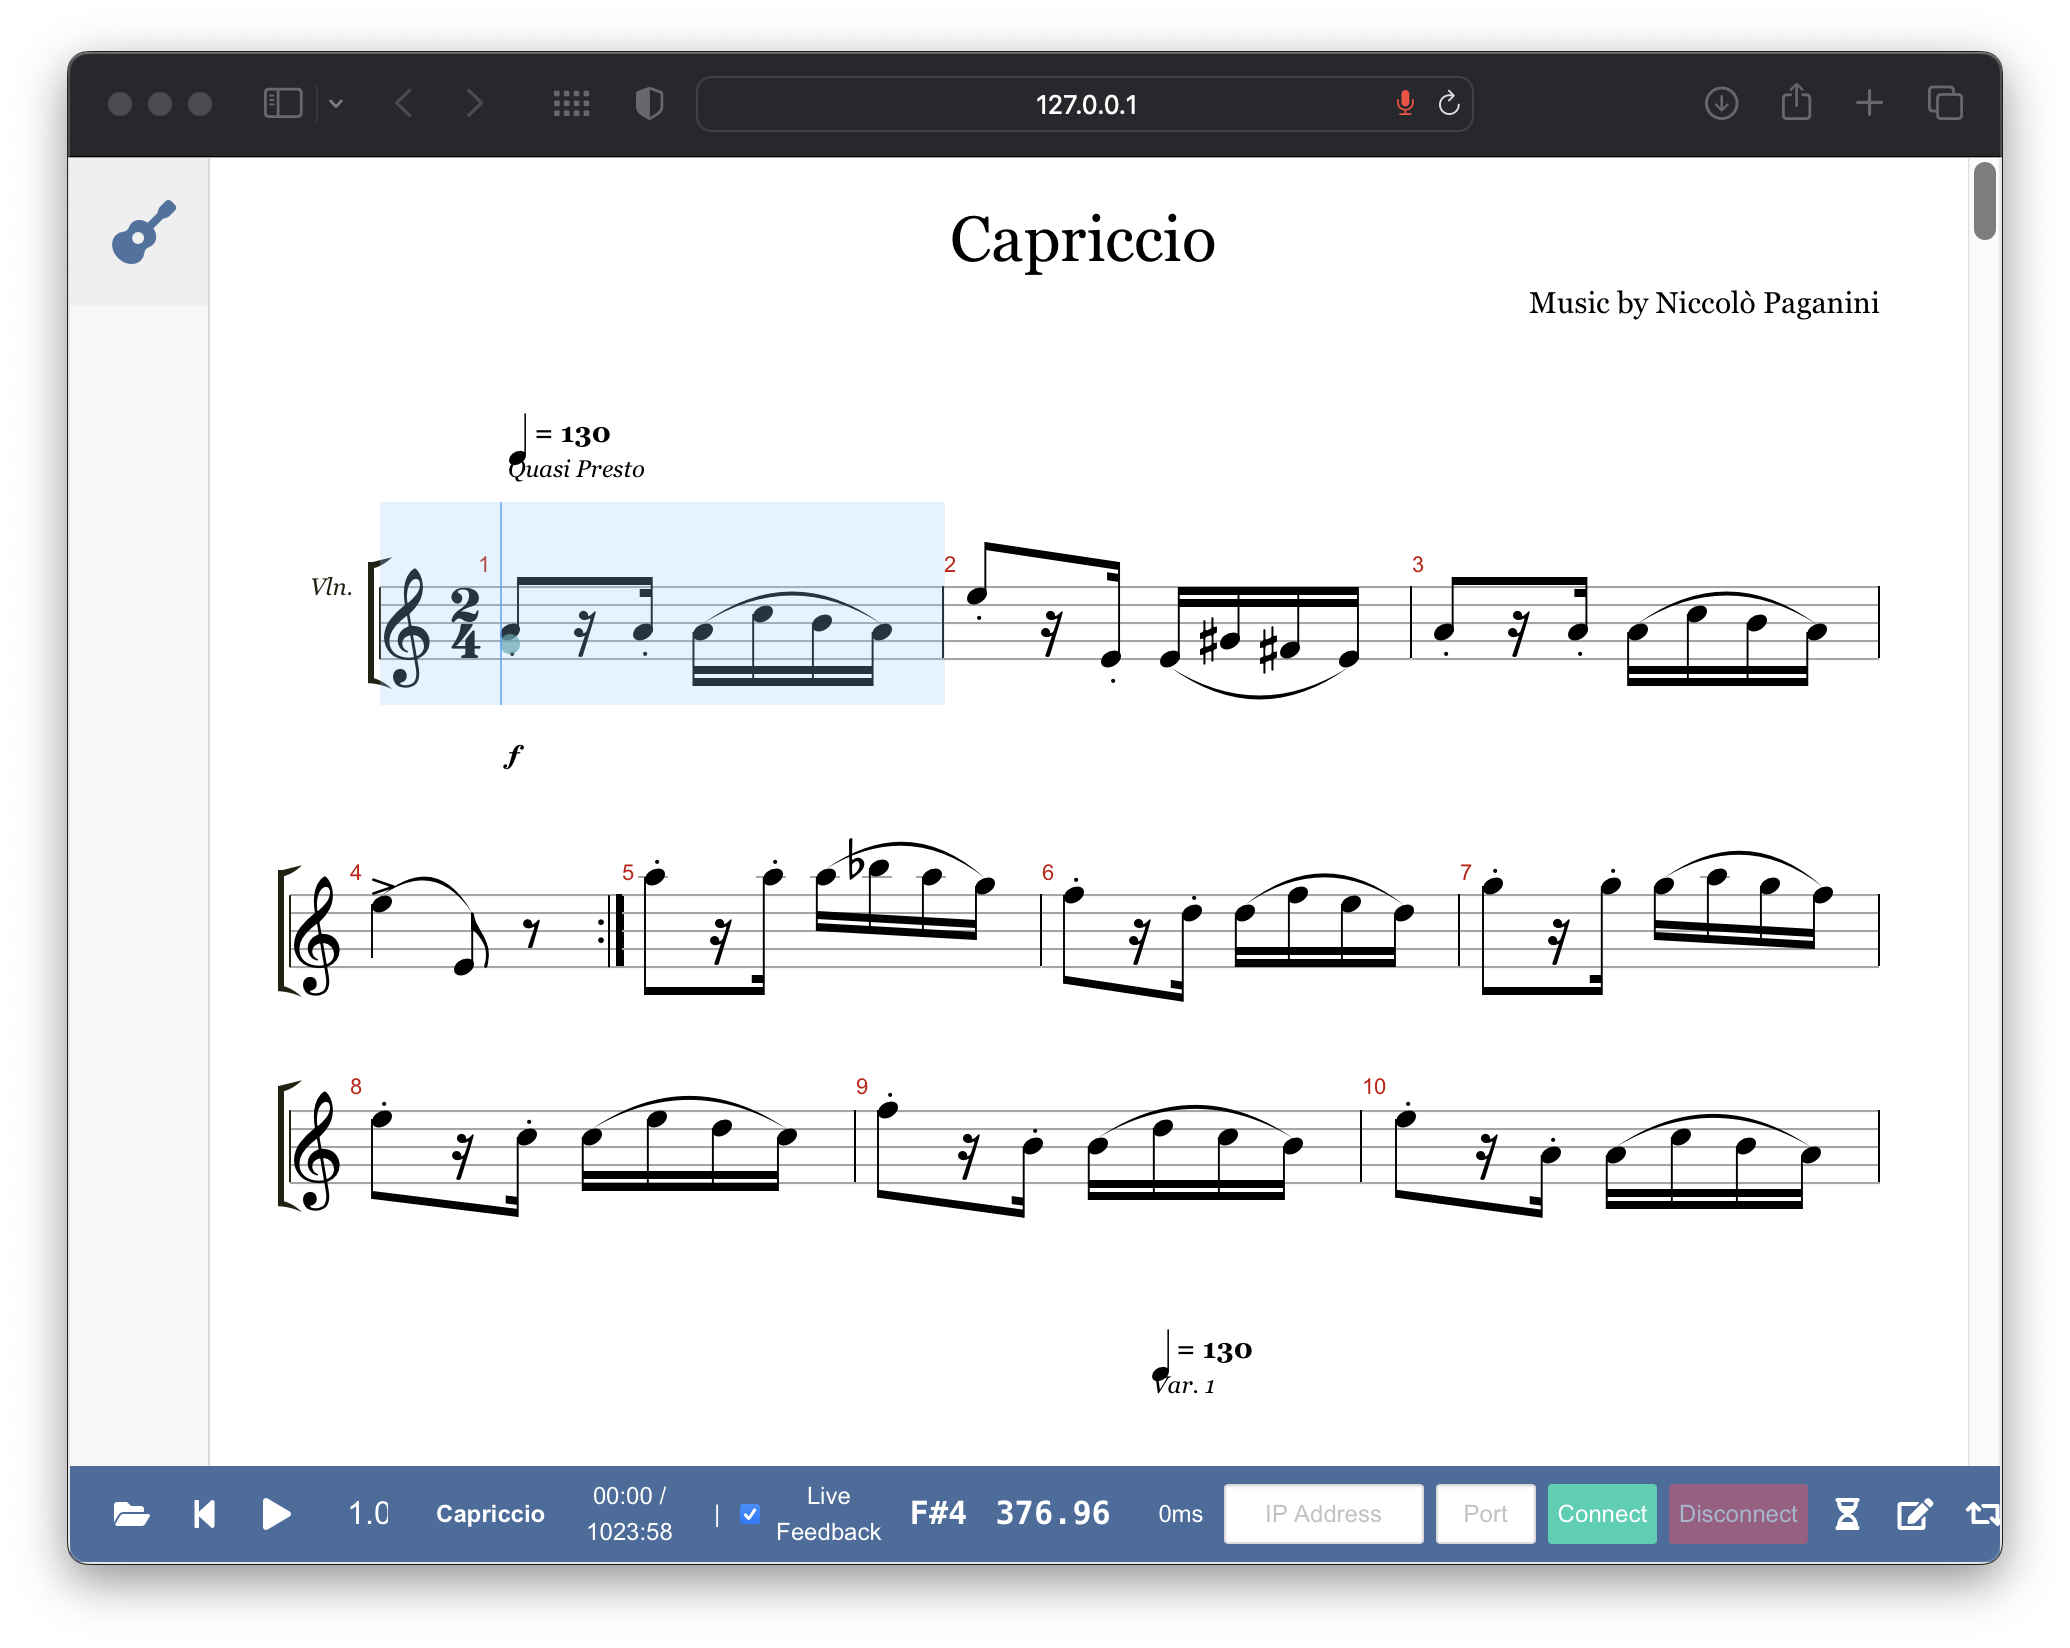2070x1648 pixels.
Task: Click the Music by Niccolò Paganini credit
Action: click(1704, 303)
